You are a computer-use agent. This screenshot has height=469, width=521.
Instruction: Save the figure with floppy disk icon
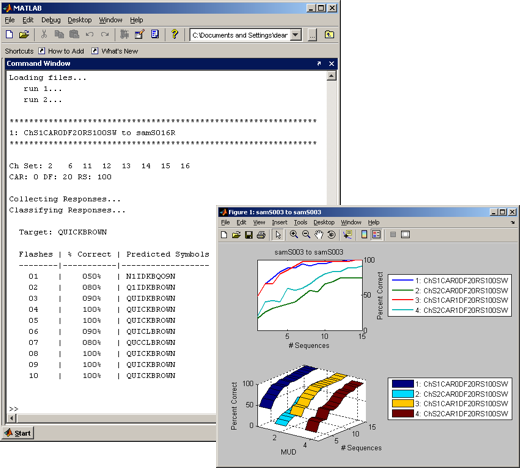tap(248, 235)
